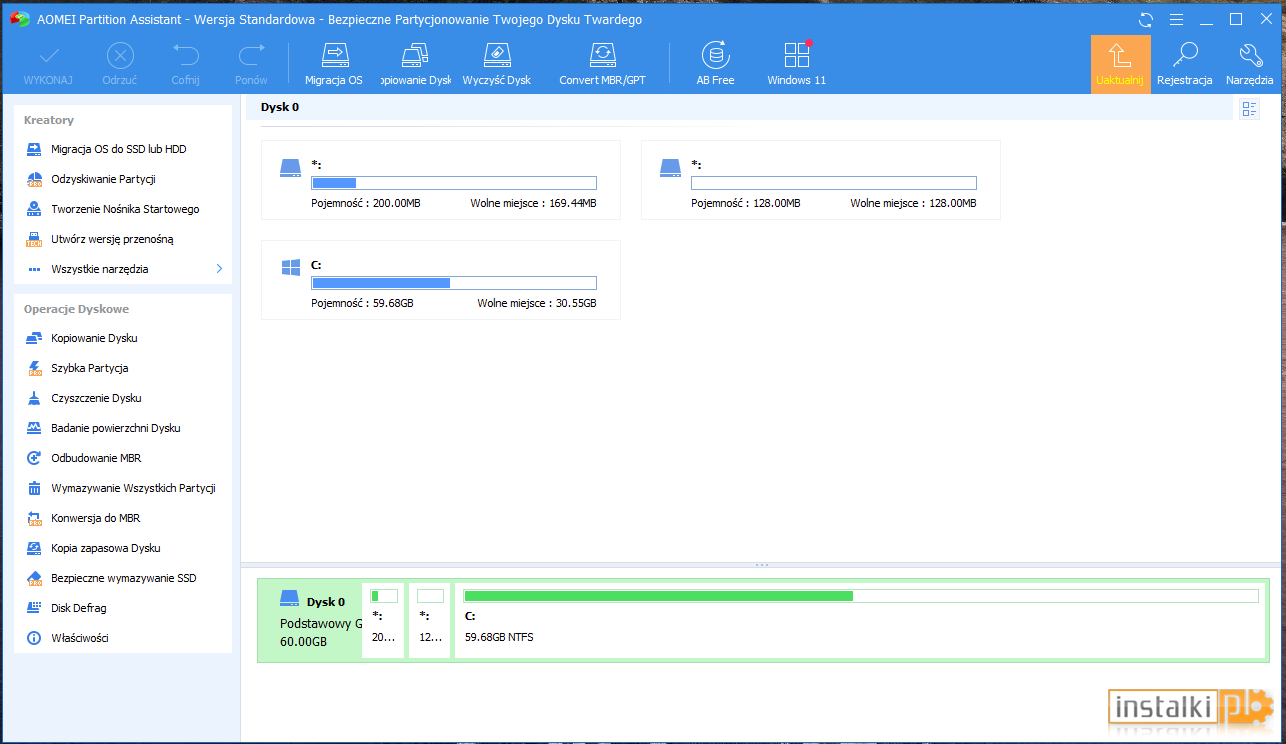
Task: Choose Bezpieczne wymazywanie SSD option
Action: click(123, 578)
